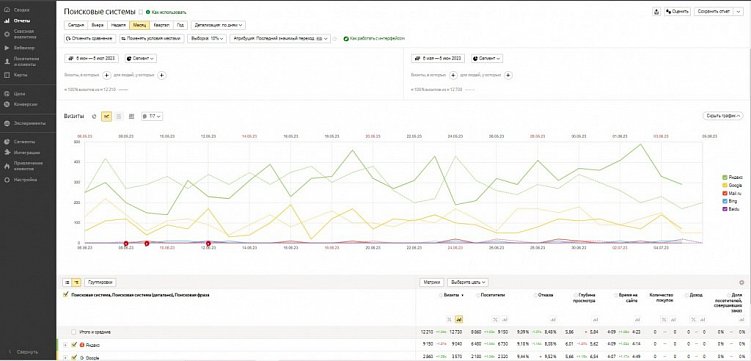This screenshot has height=361, width=751.
Task: Add a visit condition with plus after Визиты, в которых in the left segment
Action: tap(106, 75)
